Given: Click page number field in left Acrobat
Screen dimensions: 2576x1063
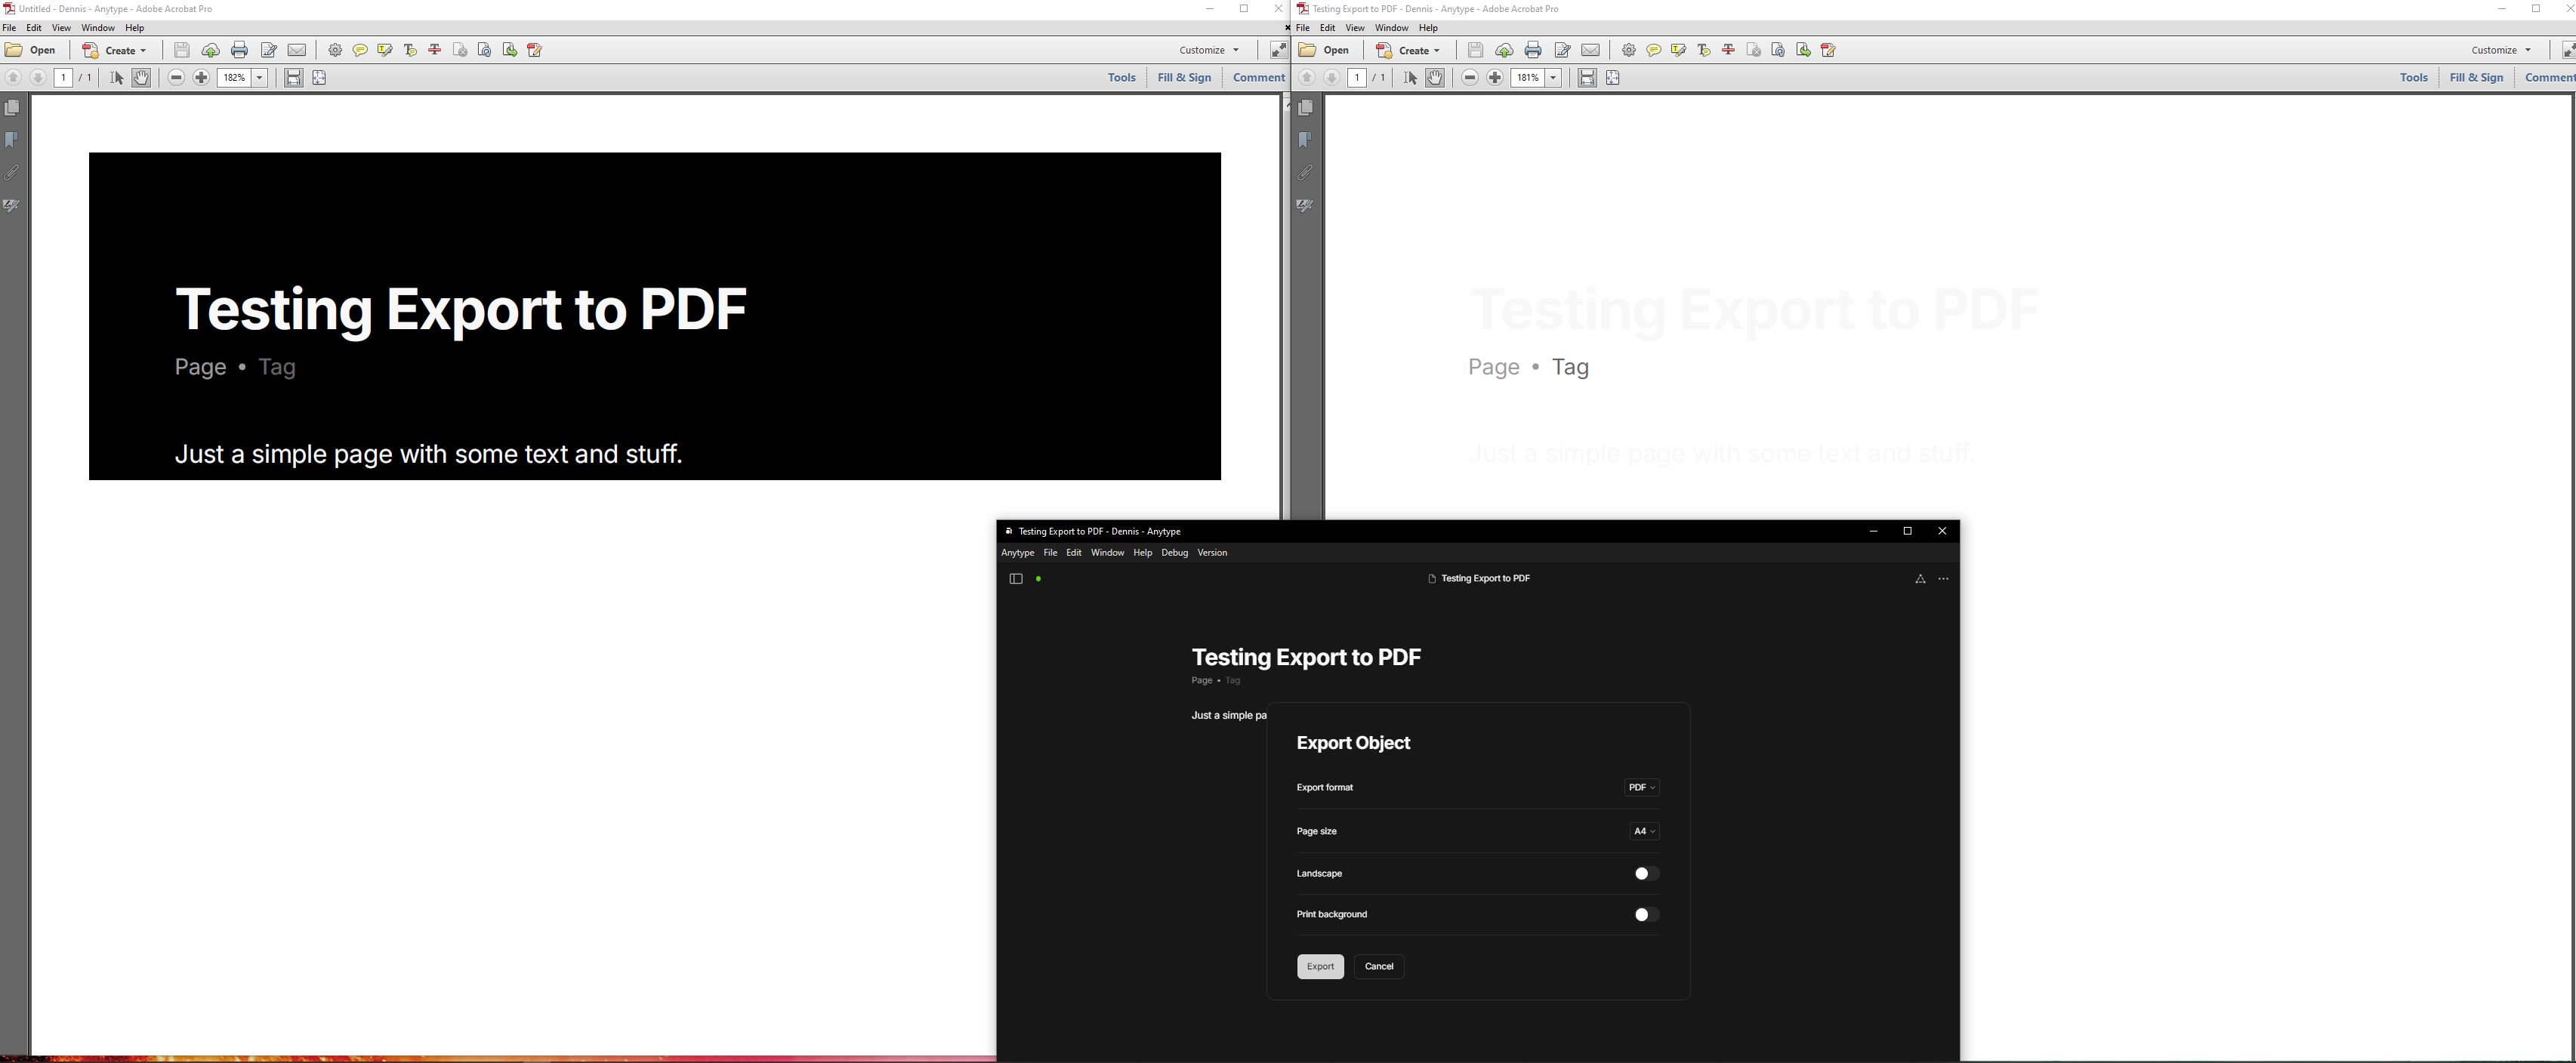Looking at the screenshot, I should tap(63, 78).
